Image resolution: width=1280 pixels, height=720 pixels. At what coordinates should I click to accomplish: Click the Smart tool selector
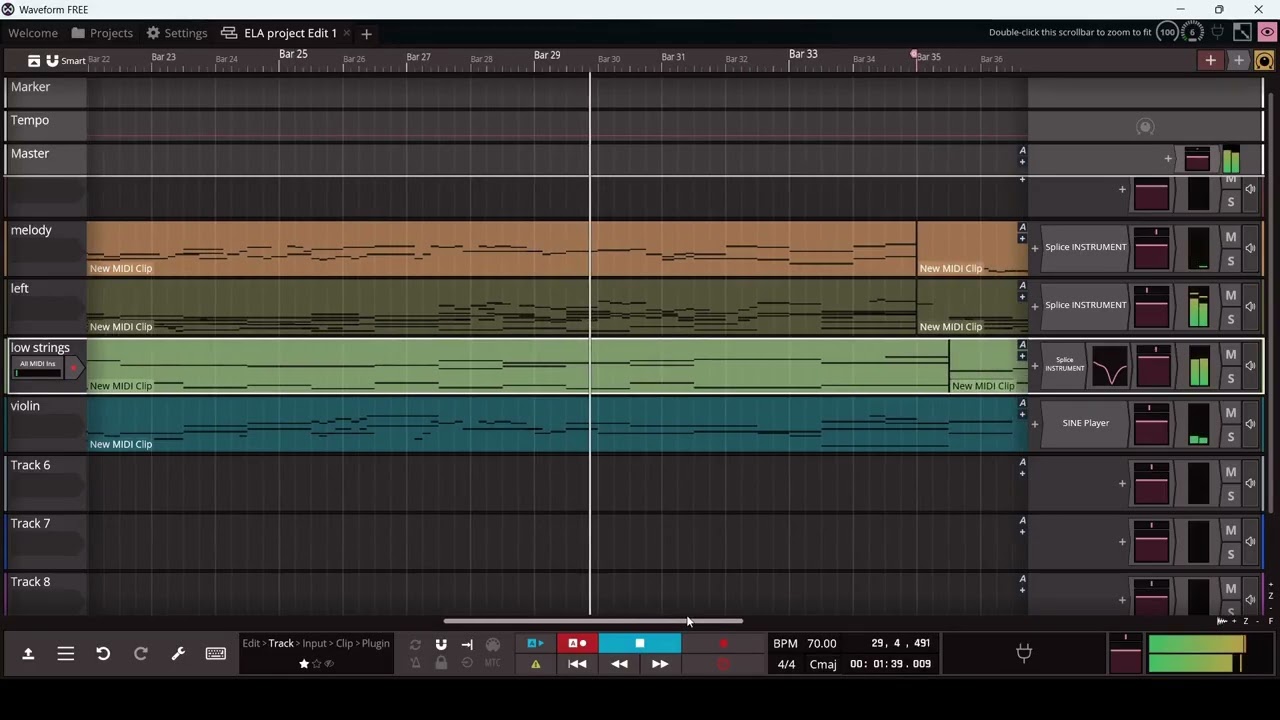tap(66, 61)
